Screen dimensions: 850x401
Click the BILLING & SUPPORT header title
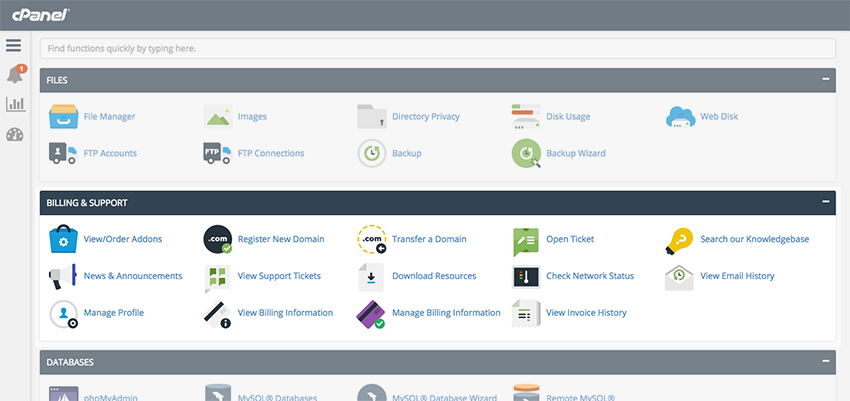coord(87,203)
